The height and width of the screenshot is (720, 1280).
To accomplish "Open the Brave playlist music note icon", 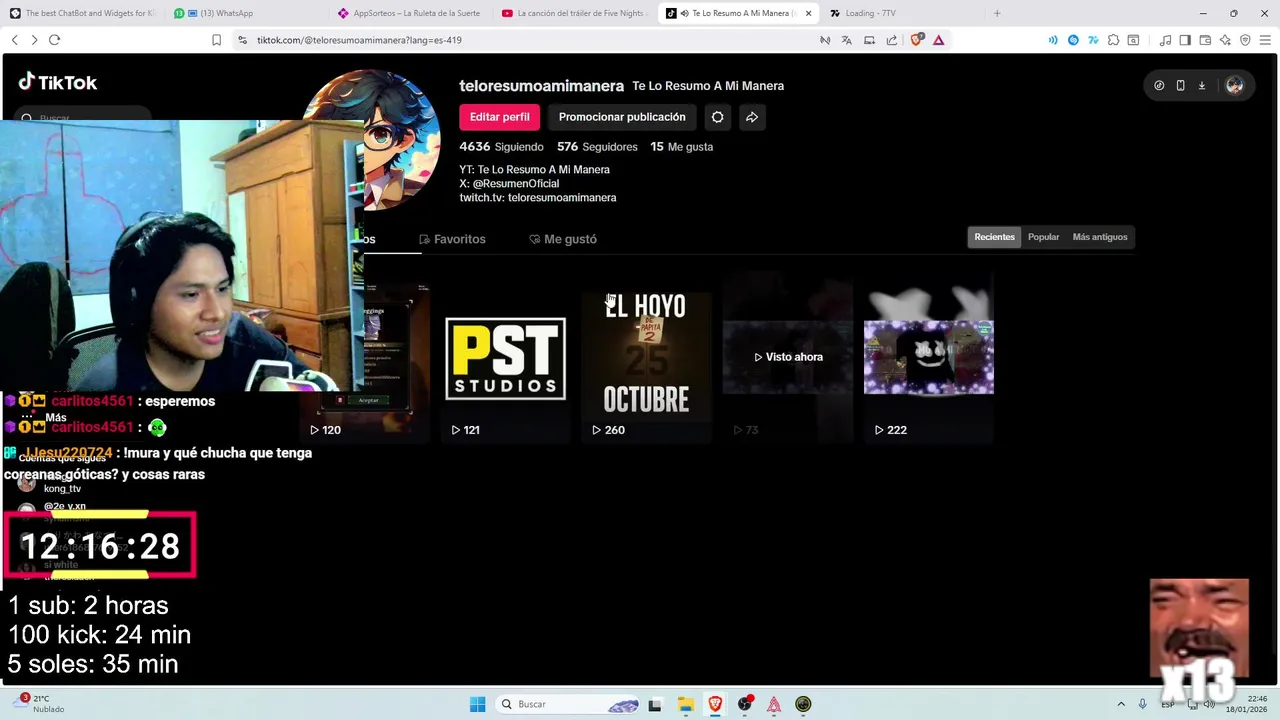I will tap(1165, 40).
